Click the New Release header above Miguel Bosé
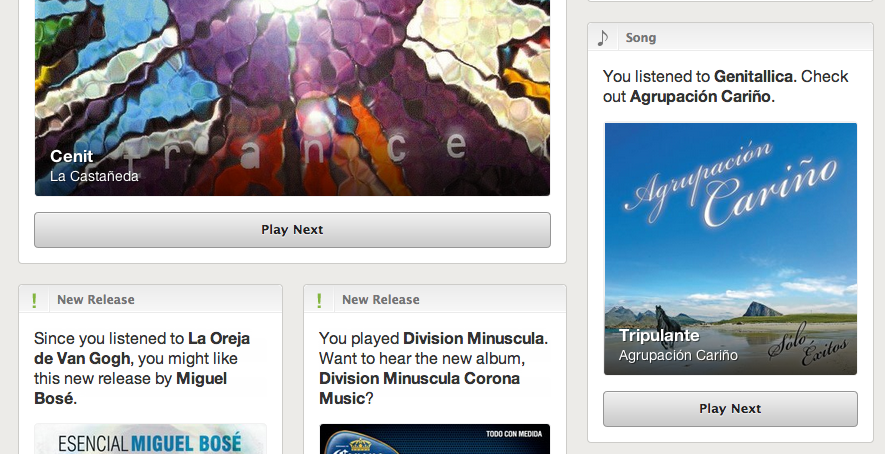Image resolution: width=885 pixels, height=454 pixels. pyautogui.click(x=96, y=300)
